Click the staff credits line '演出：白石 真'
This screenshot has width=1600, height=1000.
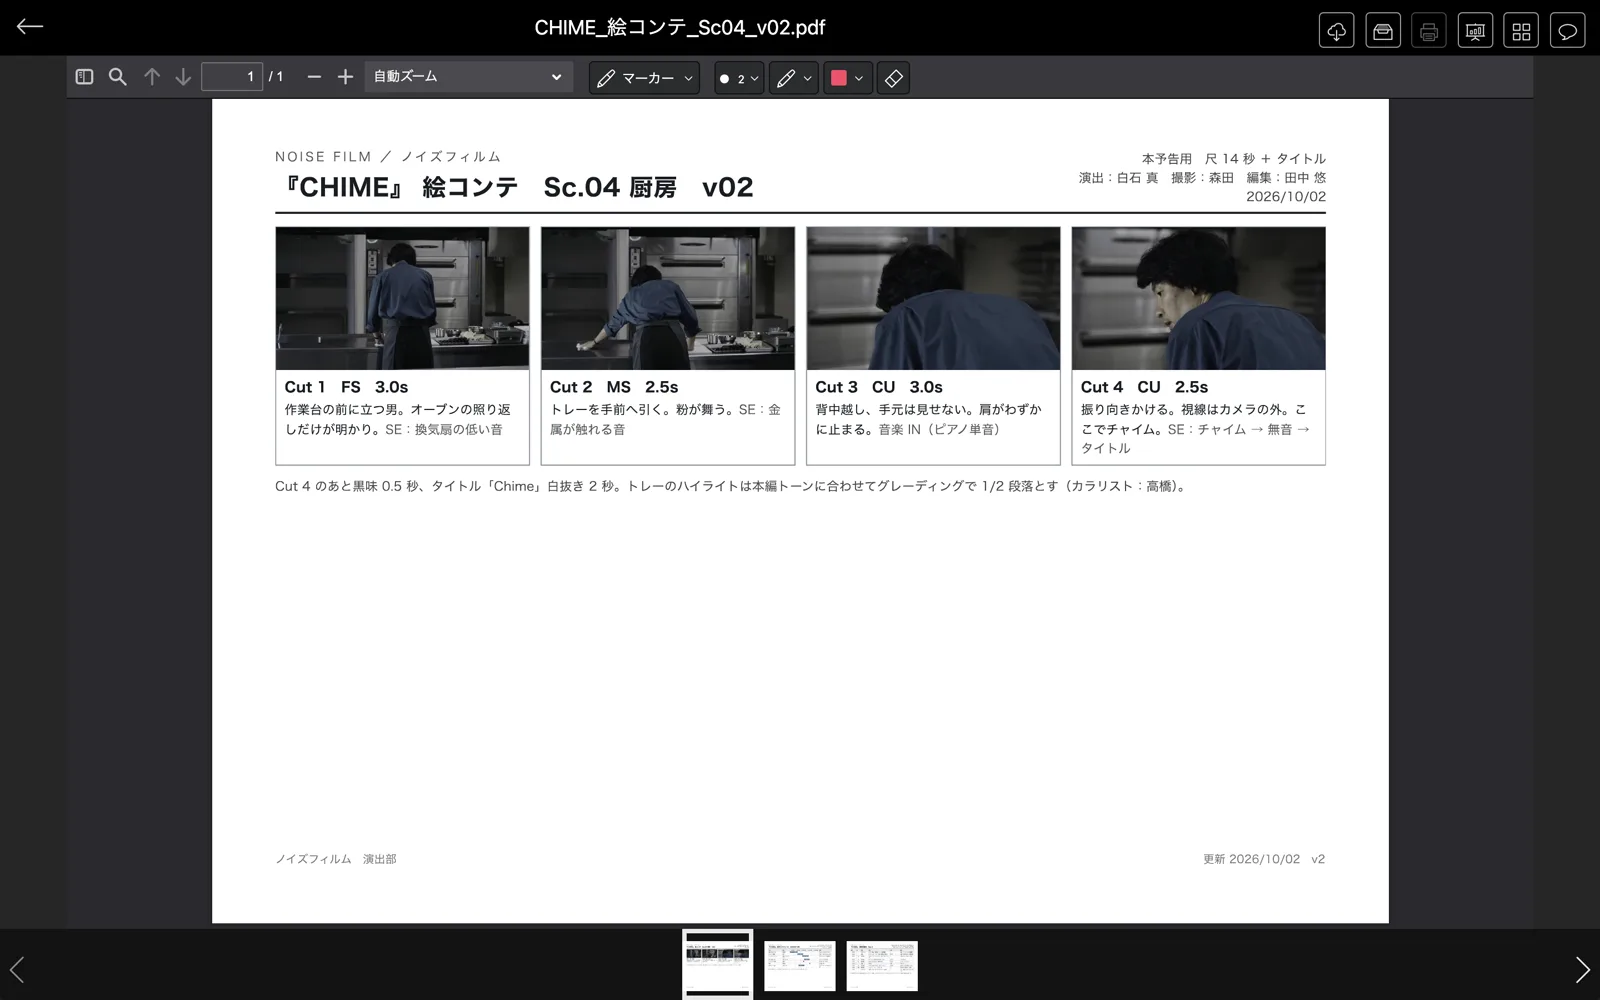[x=1202, y=178]
